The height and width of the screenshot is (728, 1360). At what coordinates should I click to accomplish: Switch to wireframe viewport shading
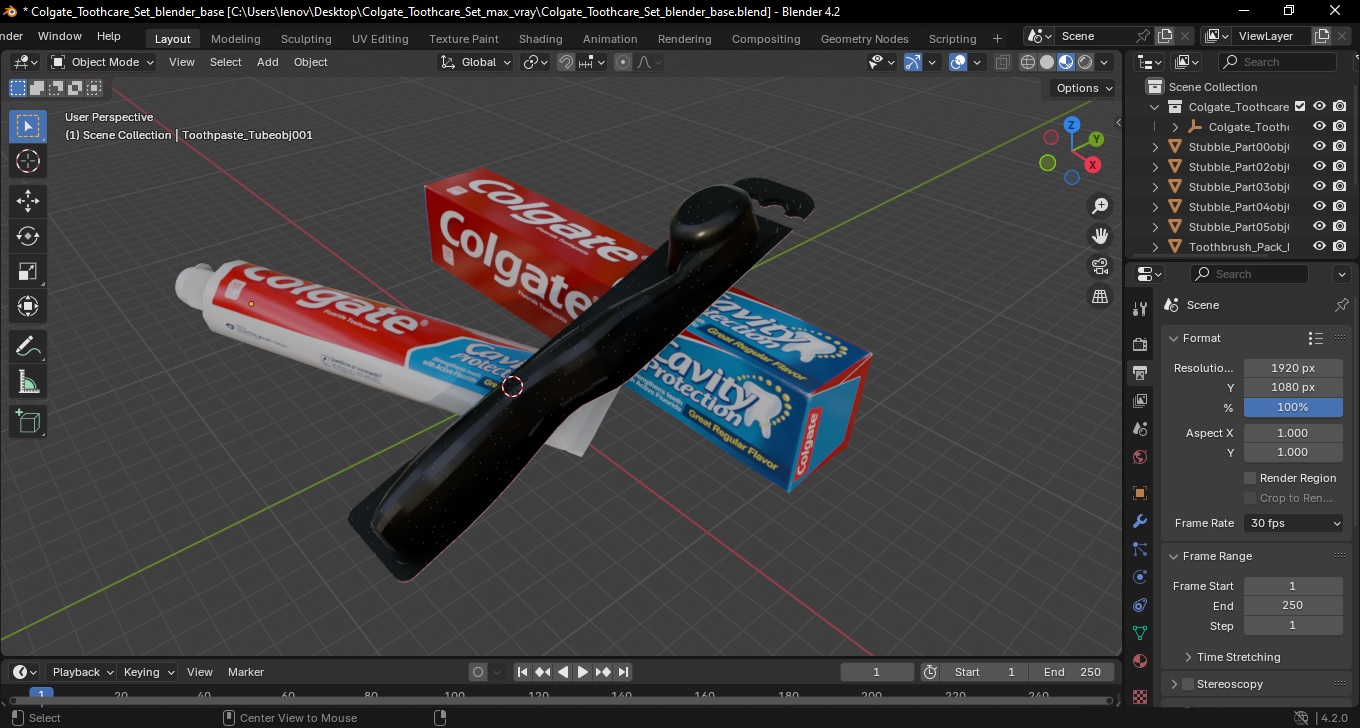point(1028,62)
